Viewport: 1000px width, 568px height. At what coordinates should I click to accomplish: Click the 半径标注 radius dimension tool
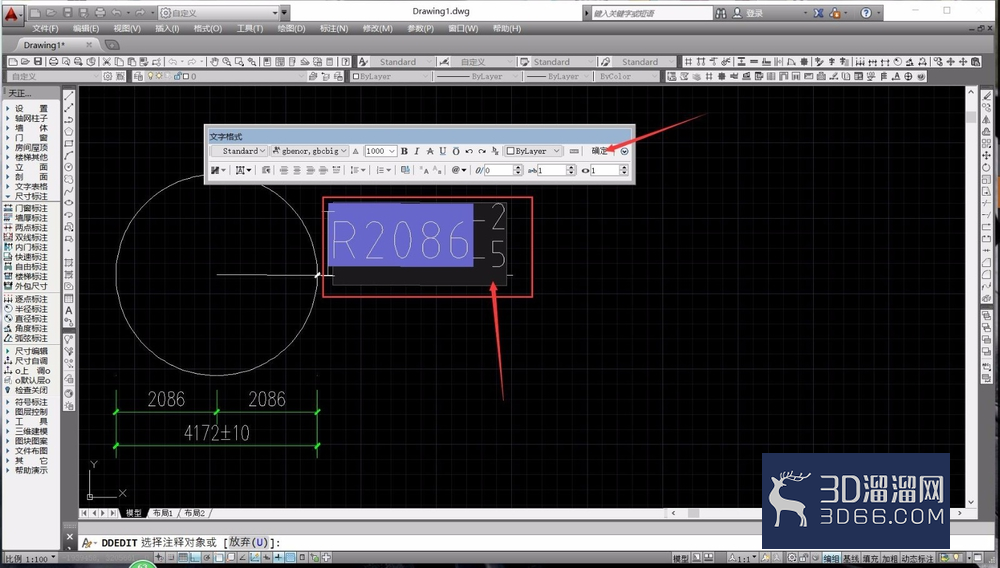[26, 309]
